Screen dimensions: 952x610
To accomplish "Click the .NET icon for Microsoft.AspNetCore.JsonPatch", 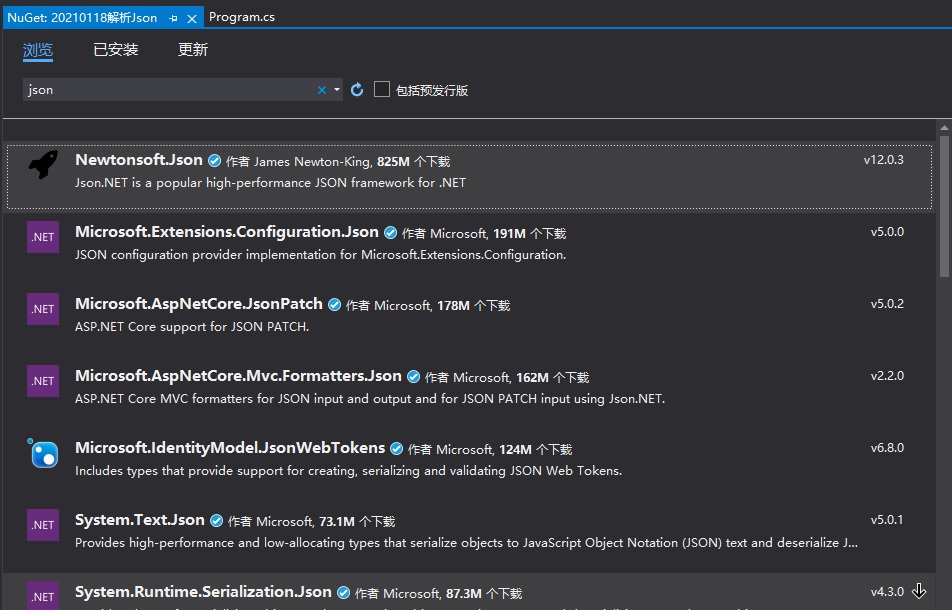I will pos(43,309).
